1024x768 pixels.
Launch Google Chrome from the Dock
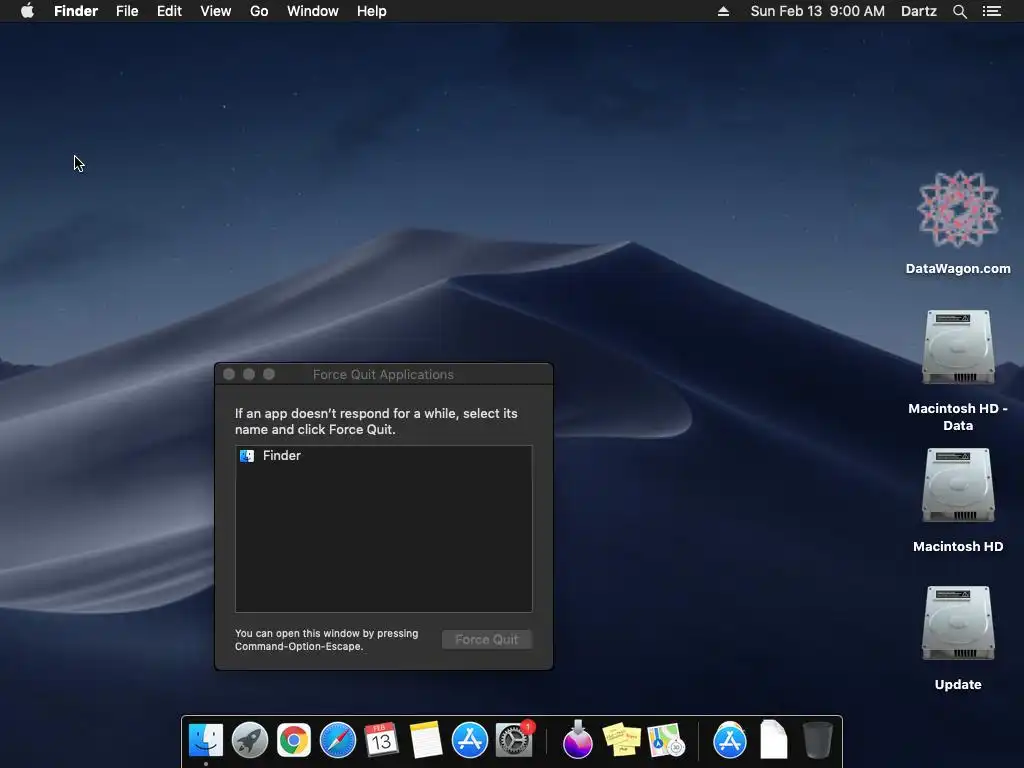pos(294,740)
